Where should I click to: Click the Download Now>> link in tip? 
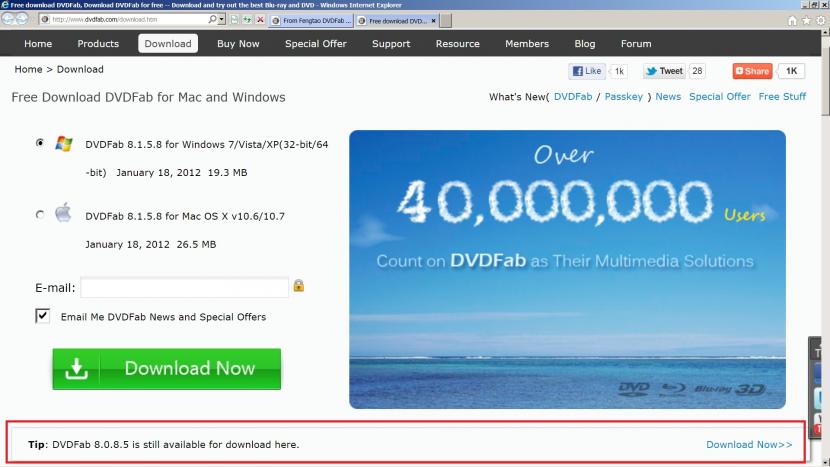[x=749, y=445]
